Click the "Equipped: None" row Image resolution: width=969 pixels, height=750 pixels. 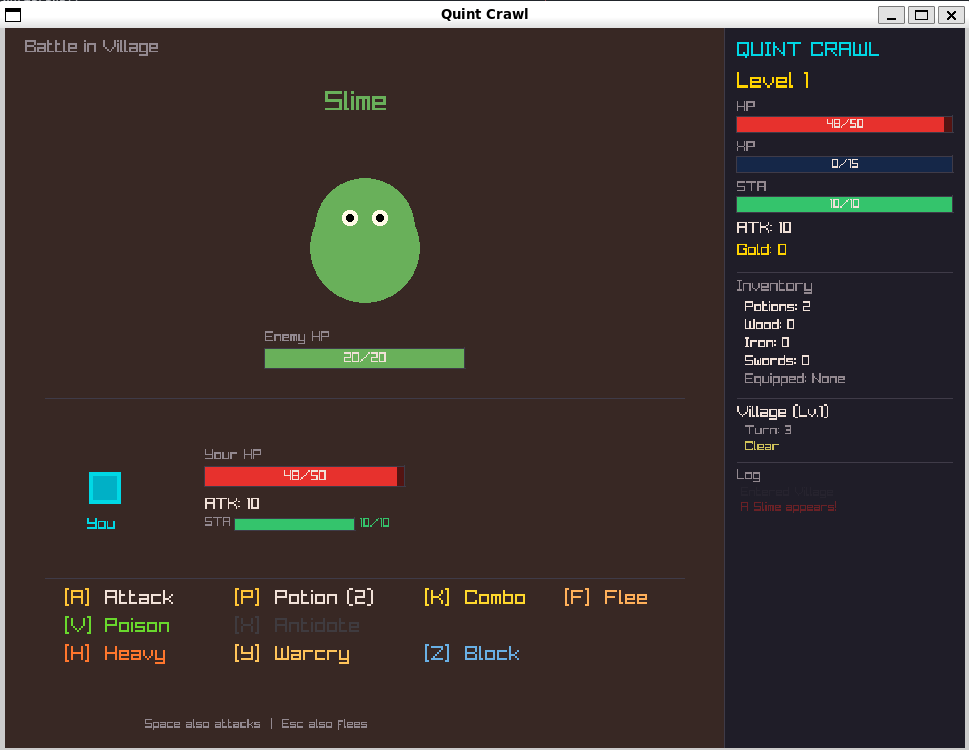coord(795,379)
